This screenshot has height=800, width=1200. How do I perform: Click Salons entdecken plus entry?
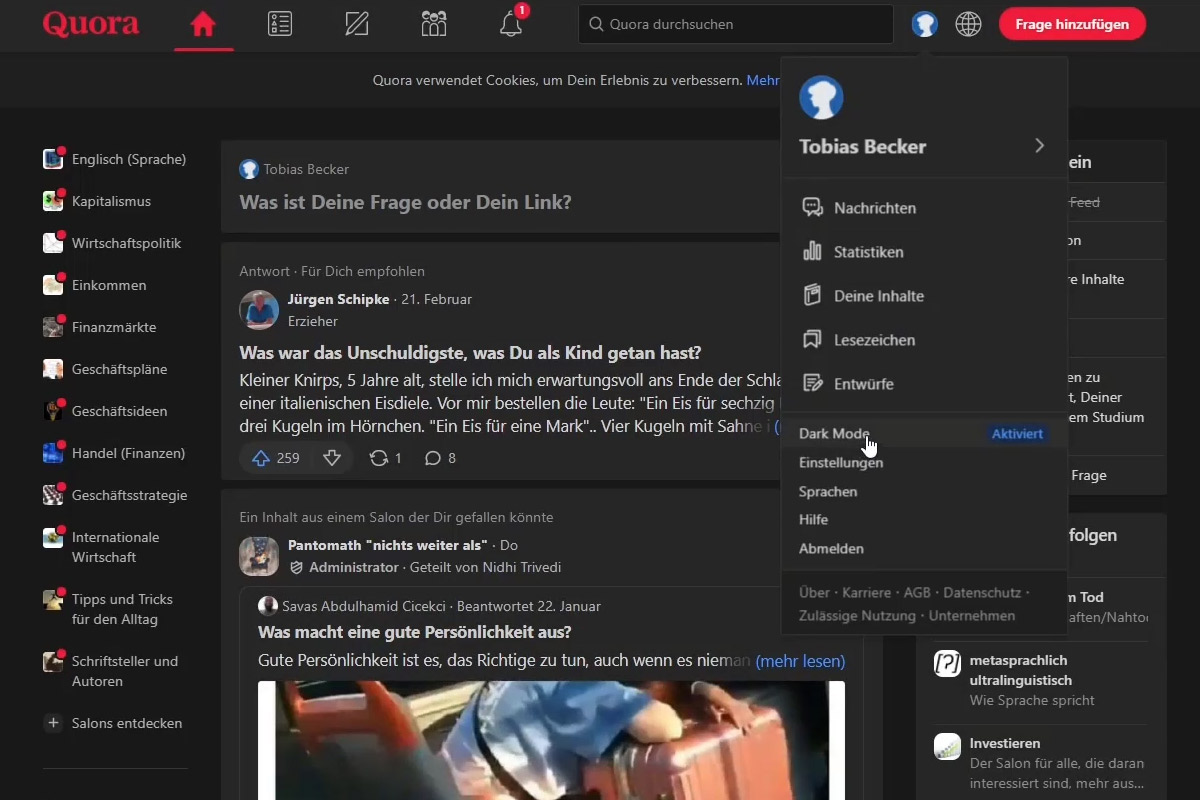pyautogui.click(x=113, y=723)
